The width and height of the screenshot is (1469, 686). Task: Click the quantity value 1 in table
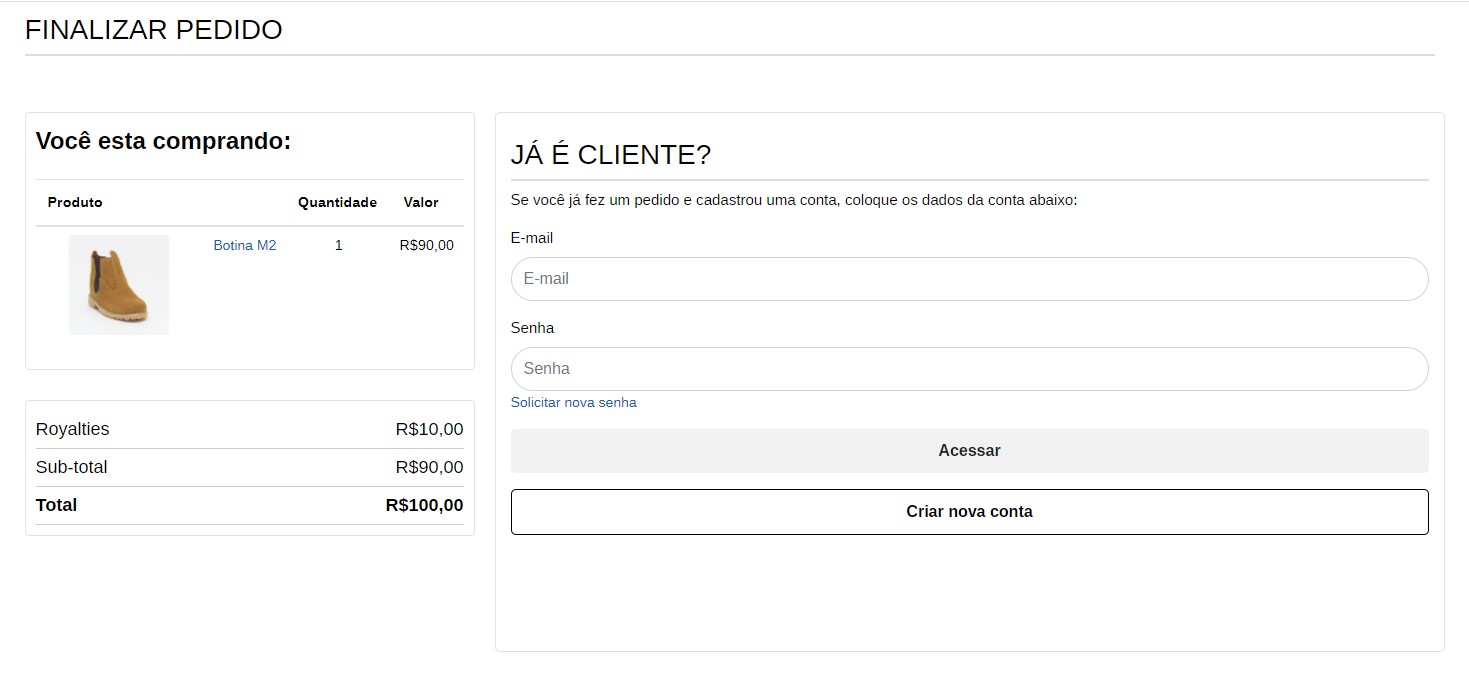coord(338,245)
